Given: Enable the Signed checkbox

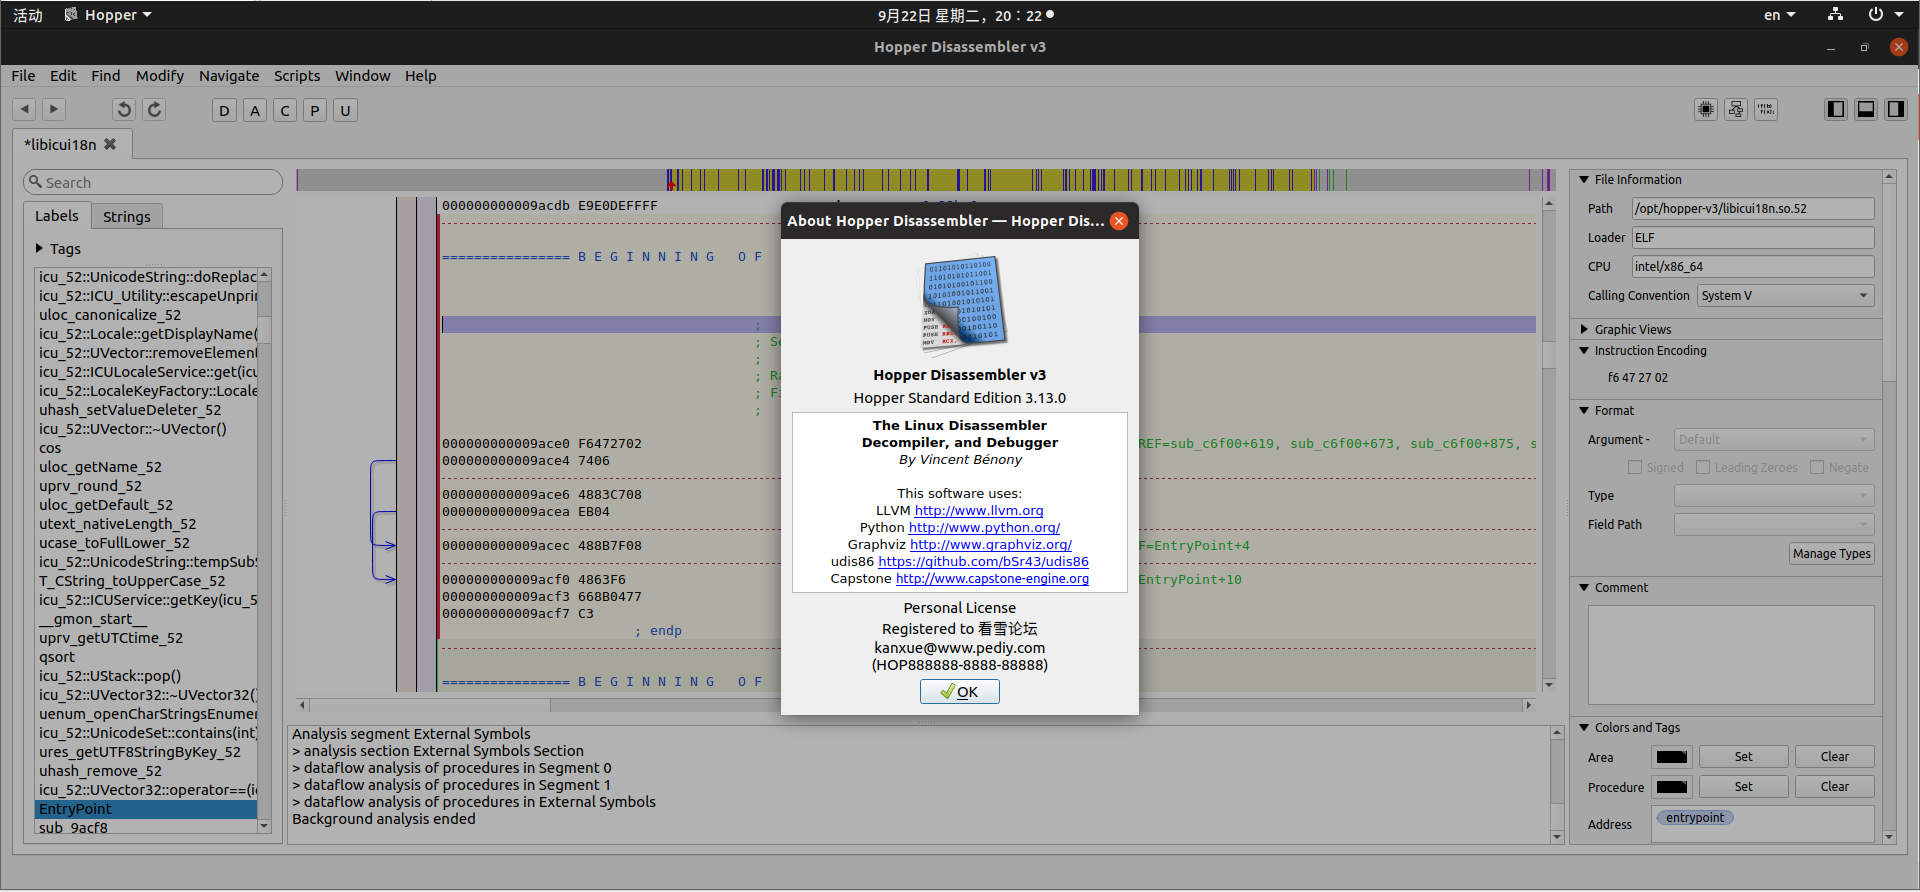Looking at the screenshot, I should coord(1635,467).
